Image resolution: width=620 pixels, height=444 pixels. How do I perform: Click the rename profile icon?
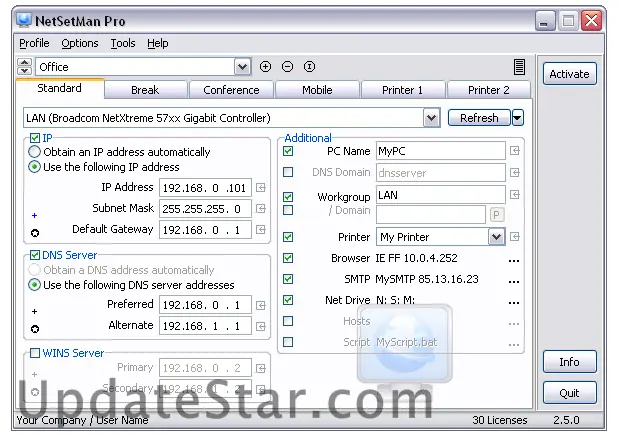309,66
